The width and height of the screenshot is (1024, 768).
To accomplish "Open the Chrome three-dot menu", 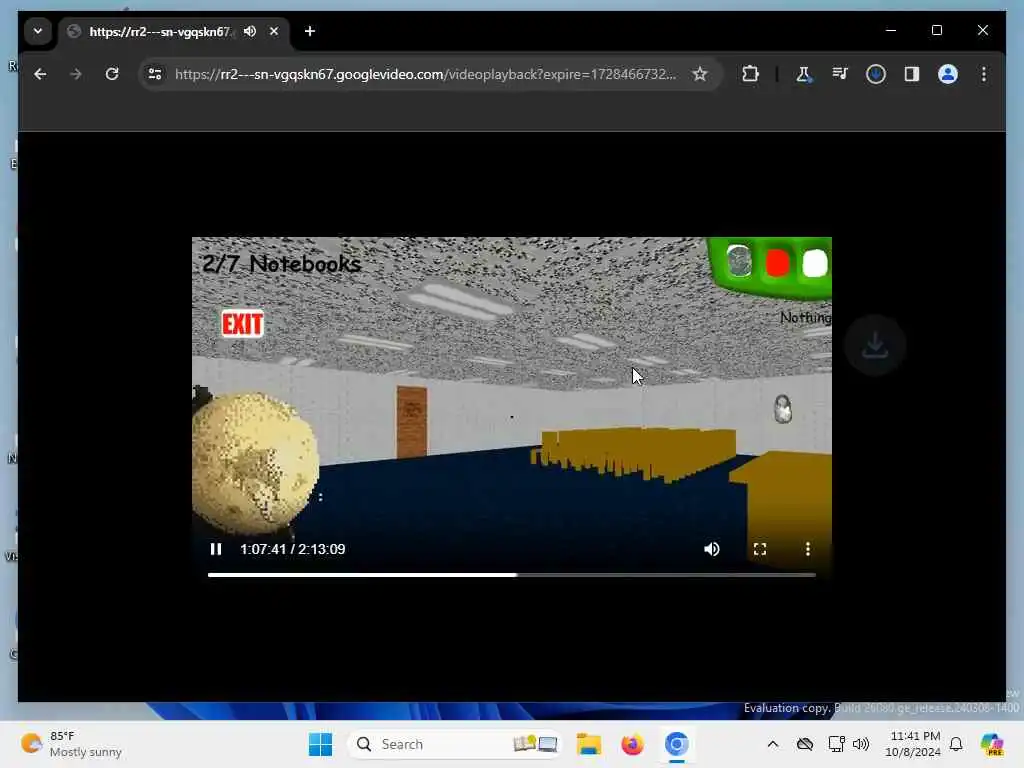I will [984, 74].
